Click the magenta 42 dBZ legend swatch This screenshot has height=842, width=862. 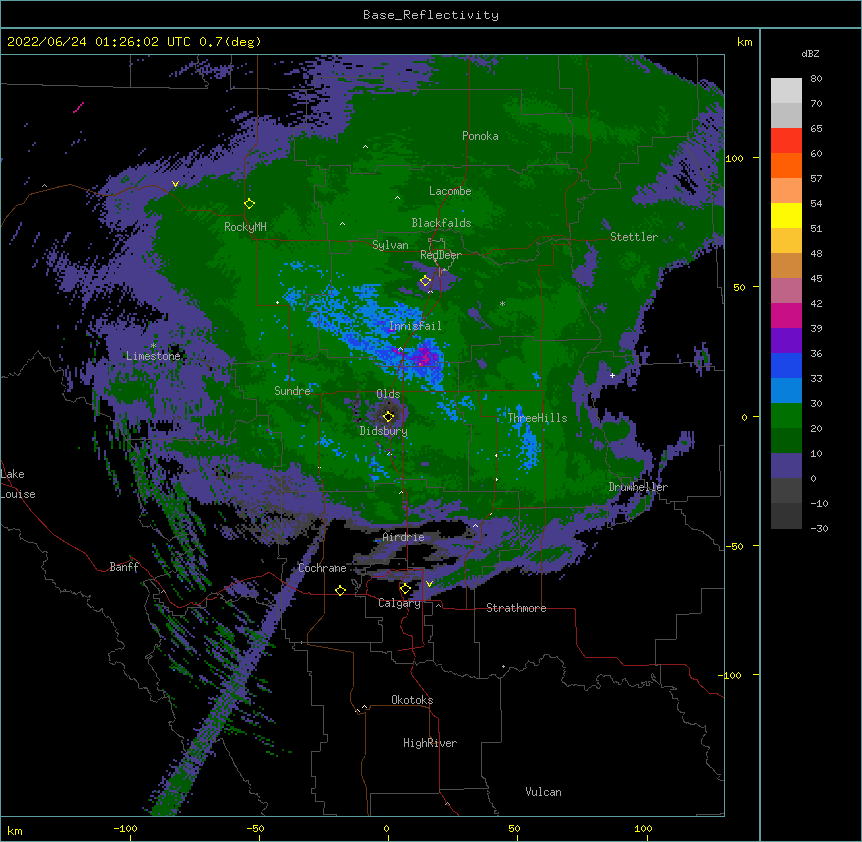pyautogui.click(x=786, y=315)
